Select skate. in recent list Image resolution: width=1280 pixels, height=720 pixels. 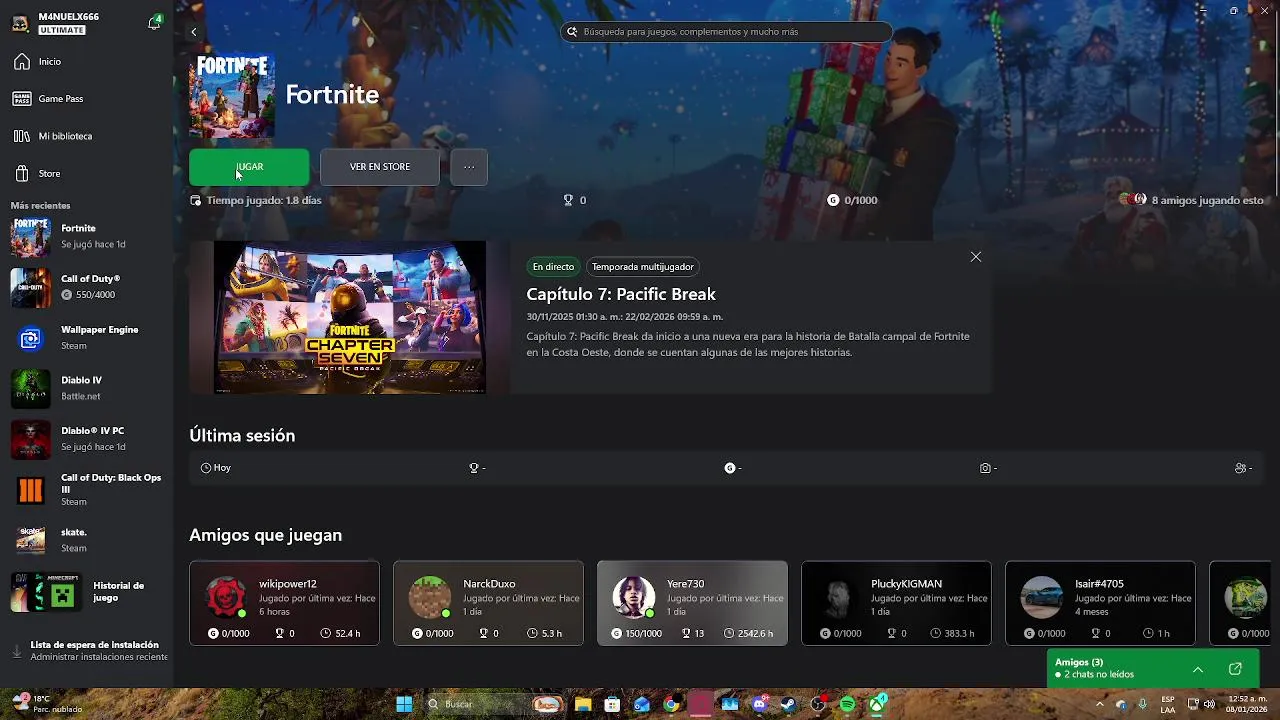coord(86,540)
